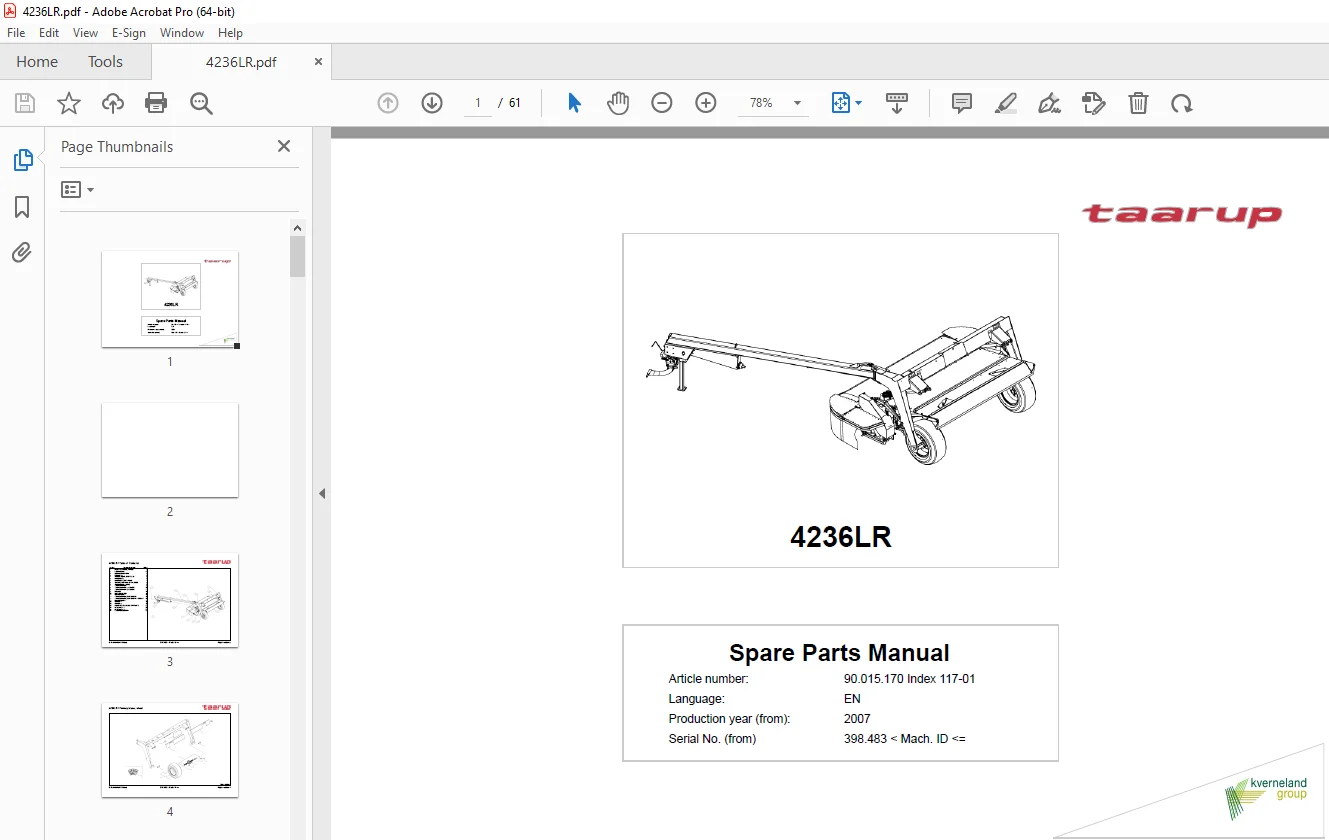Expand the thumbnails options menu
This screenshot has width=1329, height=840.
tap(77, 189)
